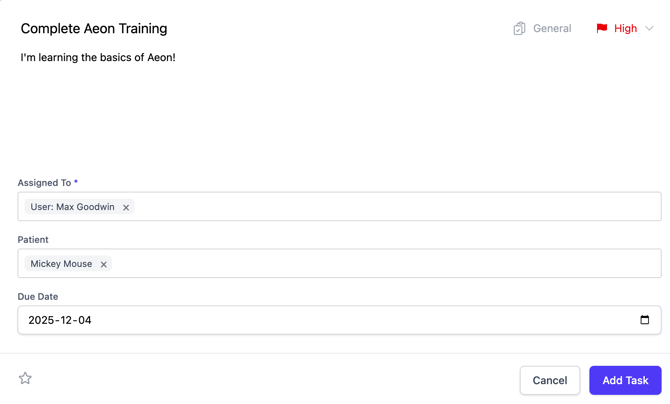Remove the Max Goodwin assignee chip
Image resolution: width=670 pixels, height=404 pixels.
pos(126,208)
